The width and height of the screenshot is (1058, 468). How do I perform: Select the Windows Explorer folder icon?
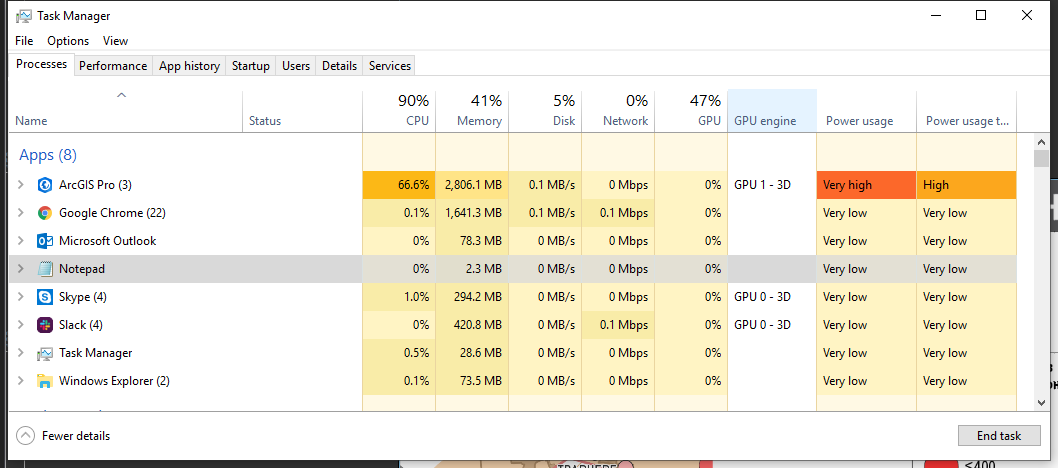tap(44, 381)
